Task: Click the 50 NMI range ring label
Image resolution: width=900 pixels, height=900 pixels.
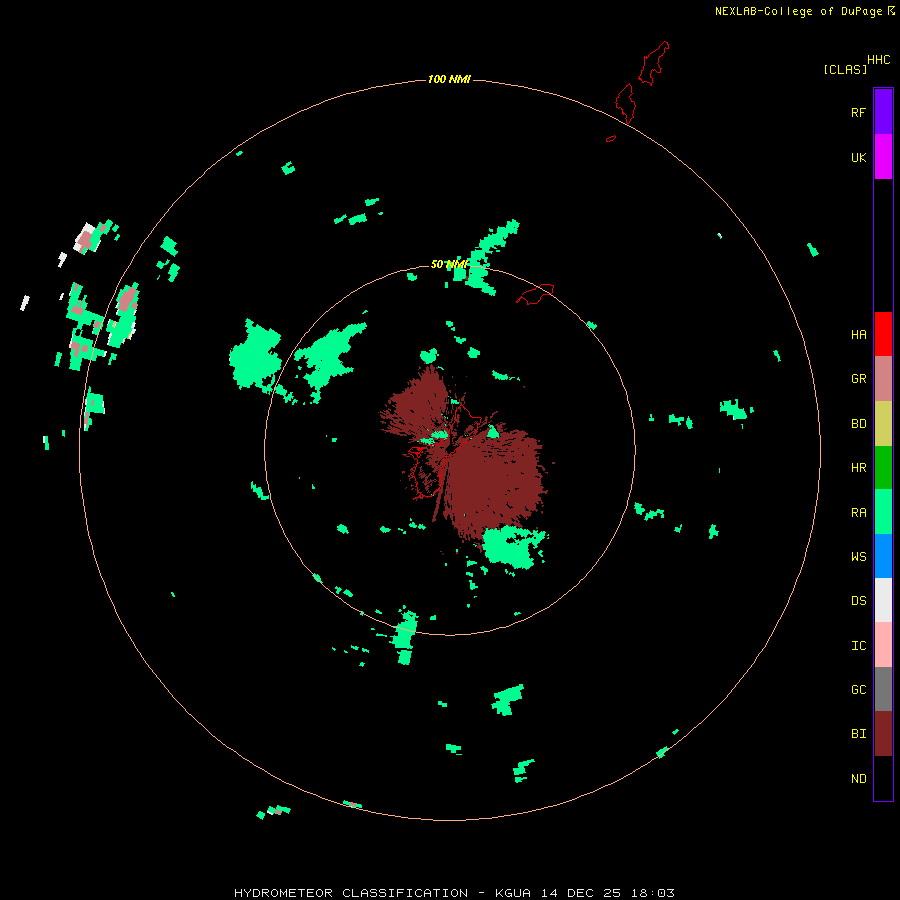Action: click(449, 264)
